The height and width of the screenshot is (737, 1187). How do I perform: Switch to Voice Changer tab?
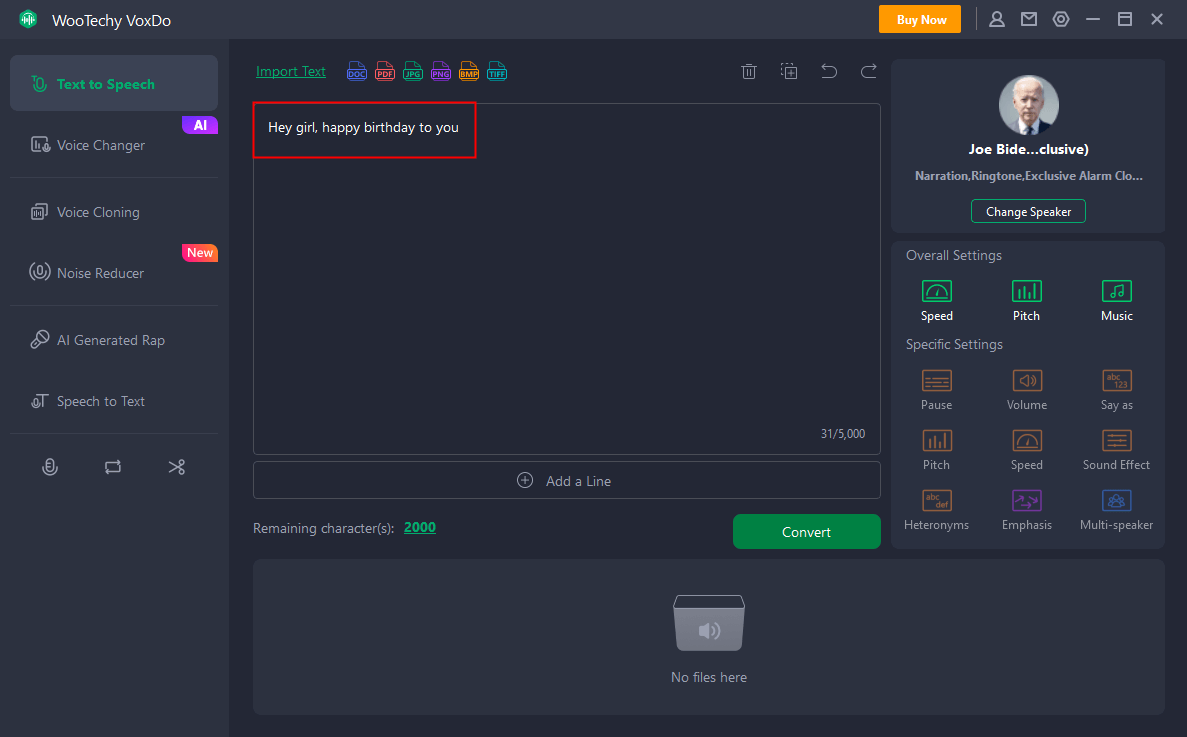(100, 145)
